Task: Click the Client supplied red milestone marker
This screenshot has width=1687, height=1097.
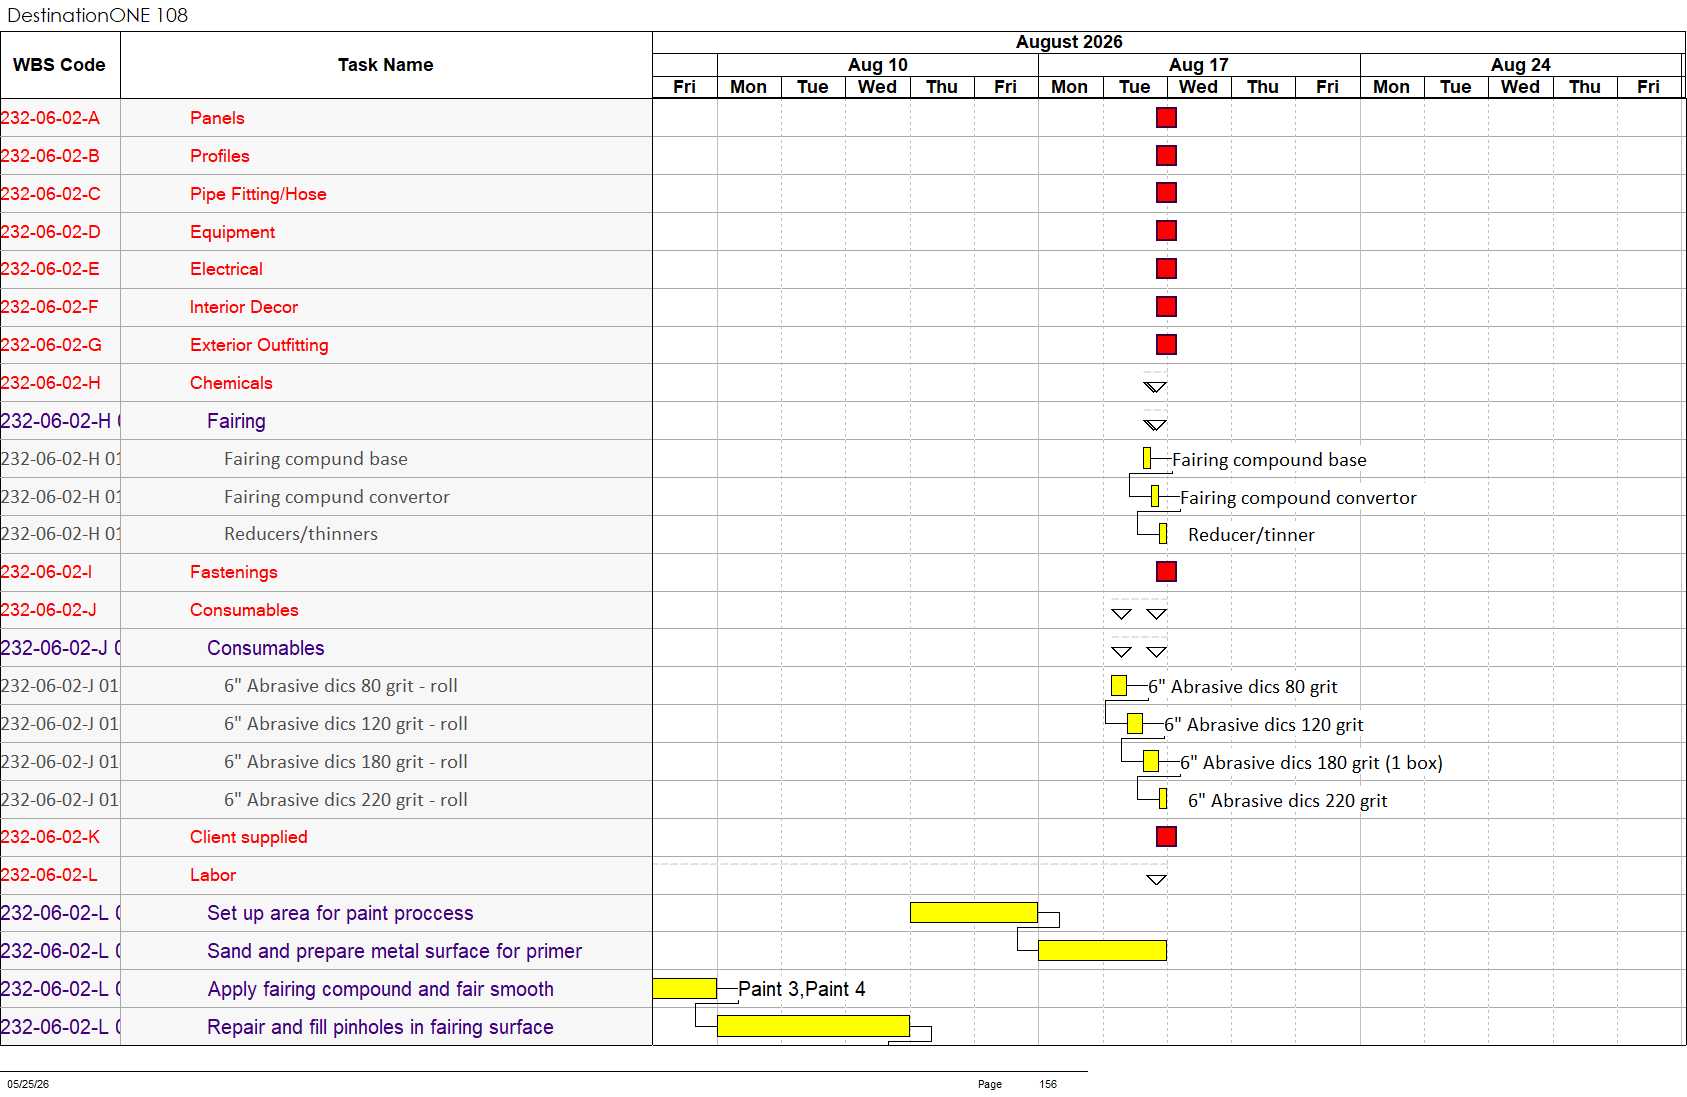Action: [x=1166, y=837]
